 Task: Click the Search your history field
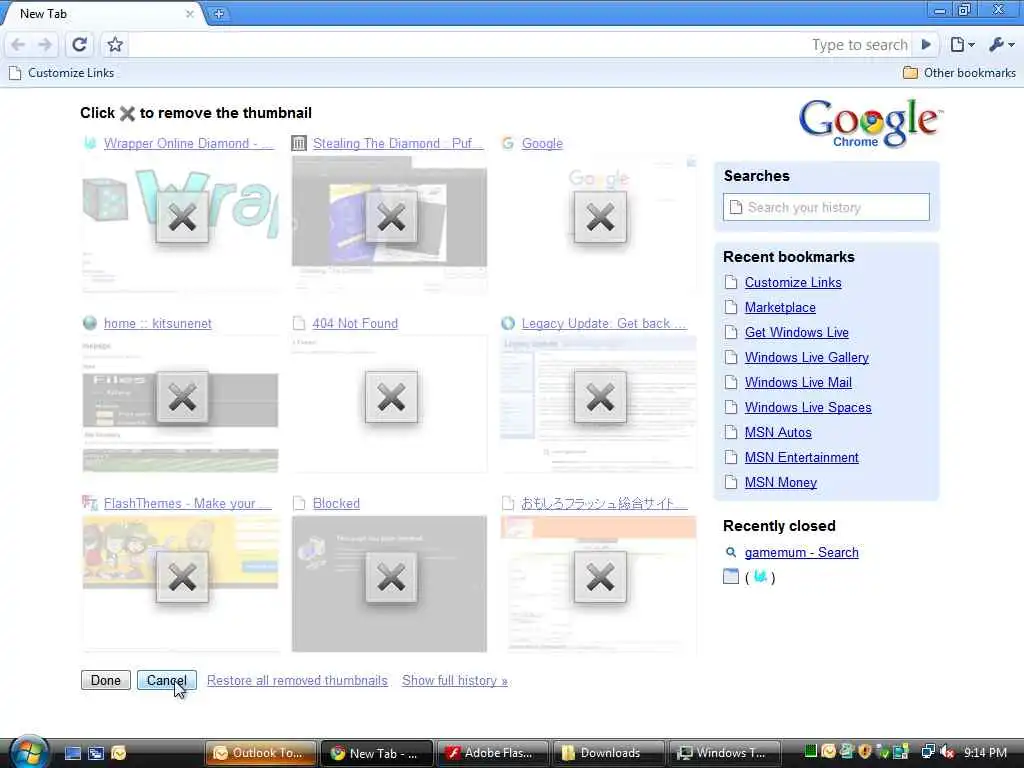(x=826, y=207)
